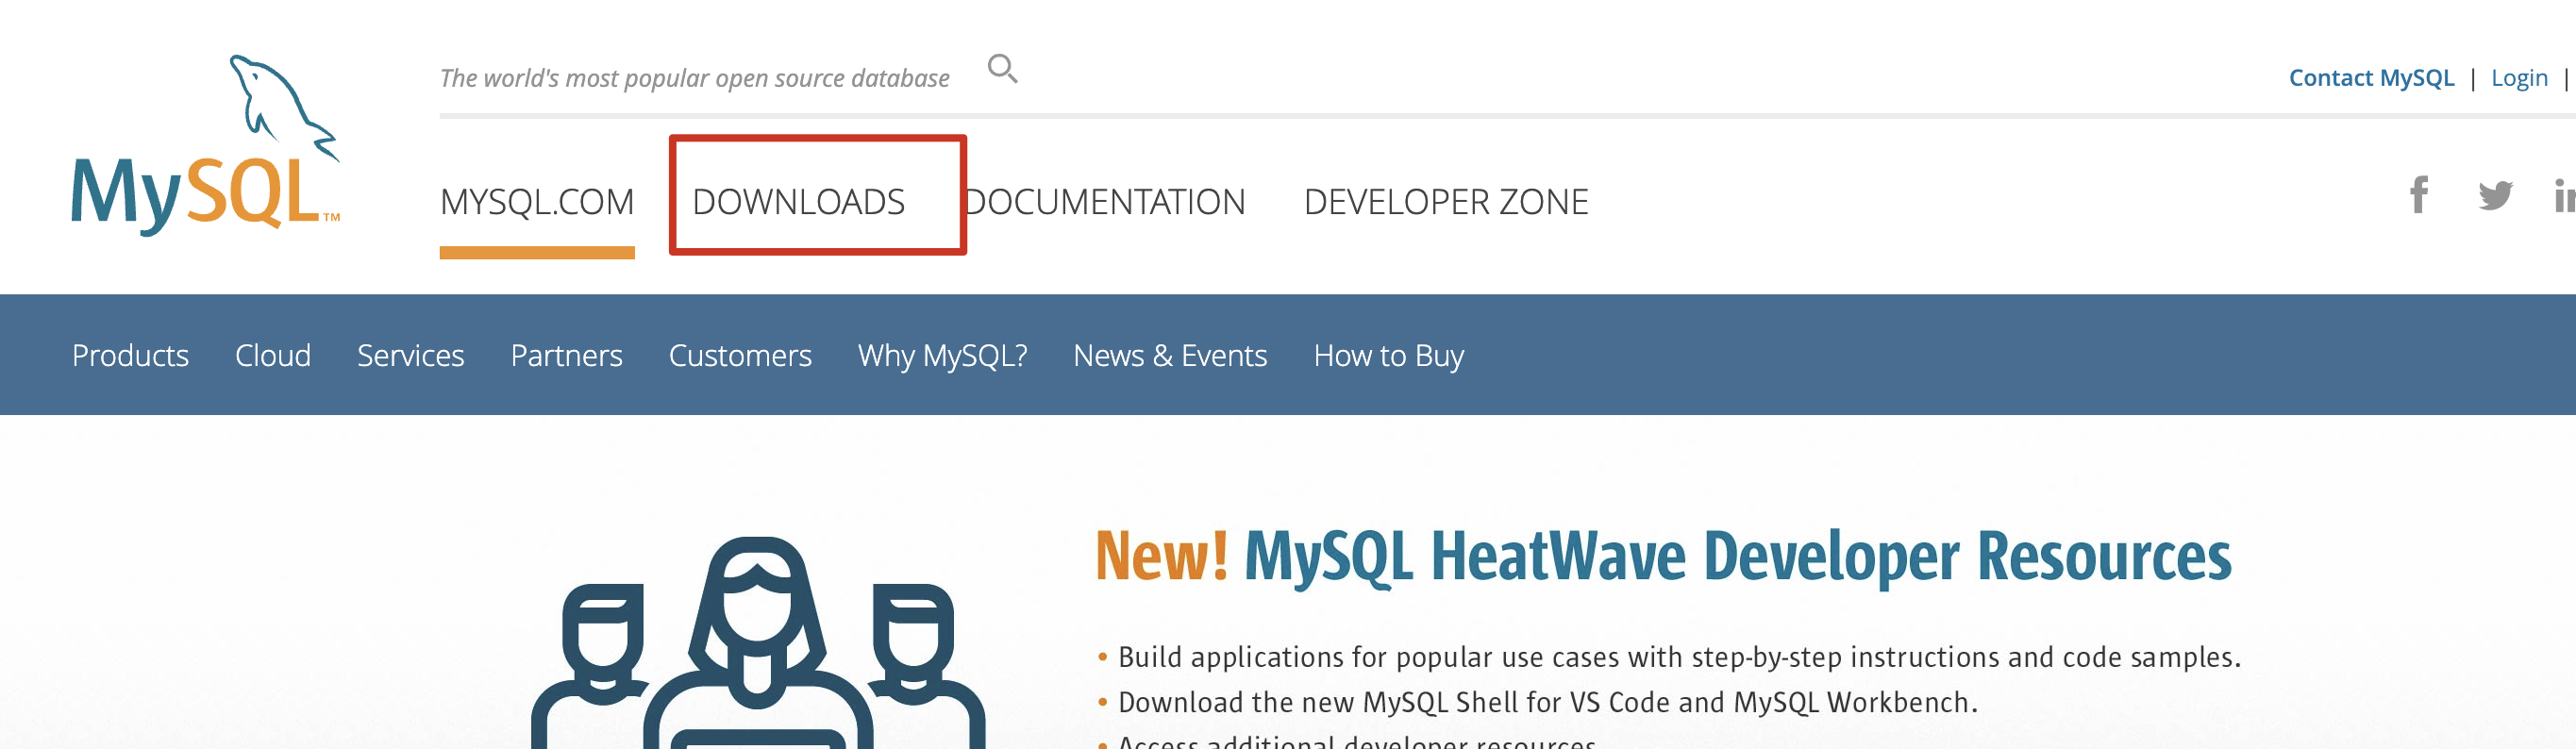
Task: Open the DOWNLOADS tab
Action: (798, 202)
